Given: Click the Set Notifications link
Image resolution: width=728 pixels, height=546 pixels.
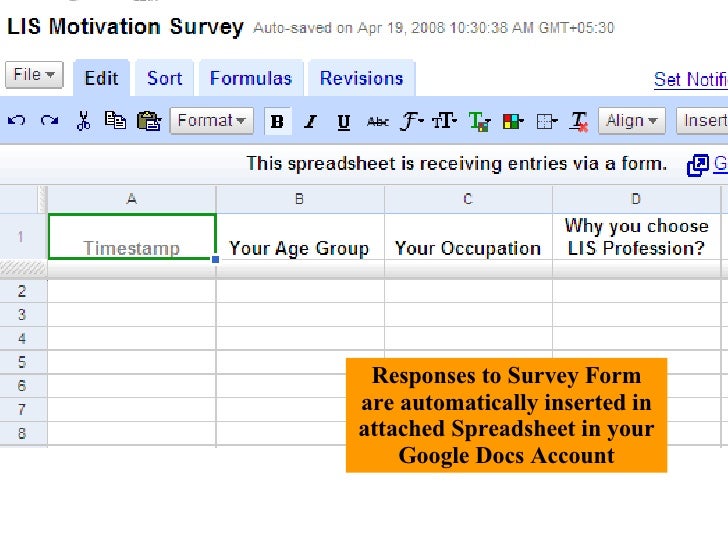Looking at the screenshot, I should pyautogui.click(x=691, y=80).
